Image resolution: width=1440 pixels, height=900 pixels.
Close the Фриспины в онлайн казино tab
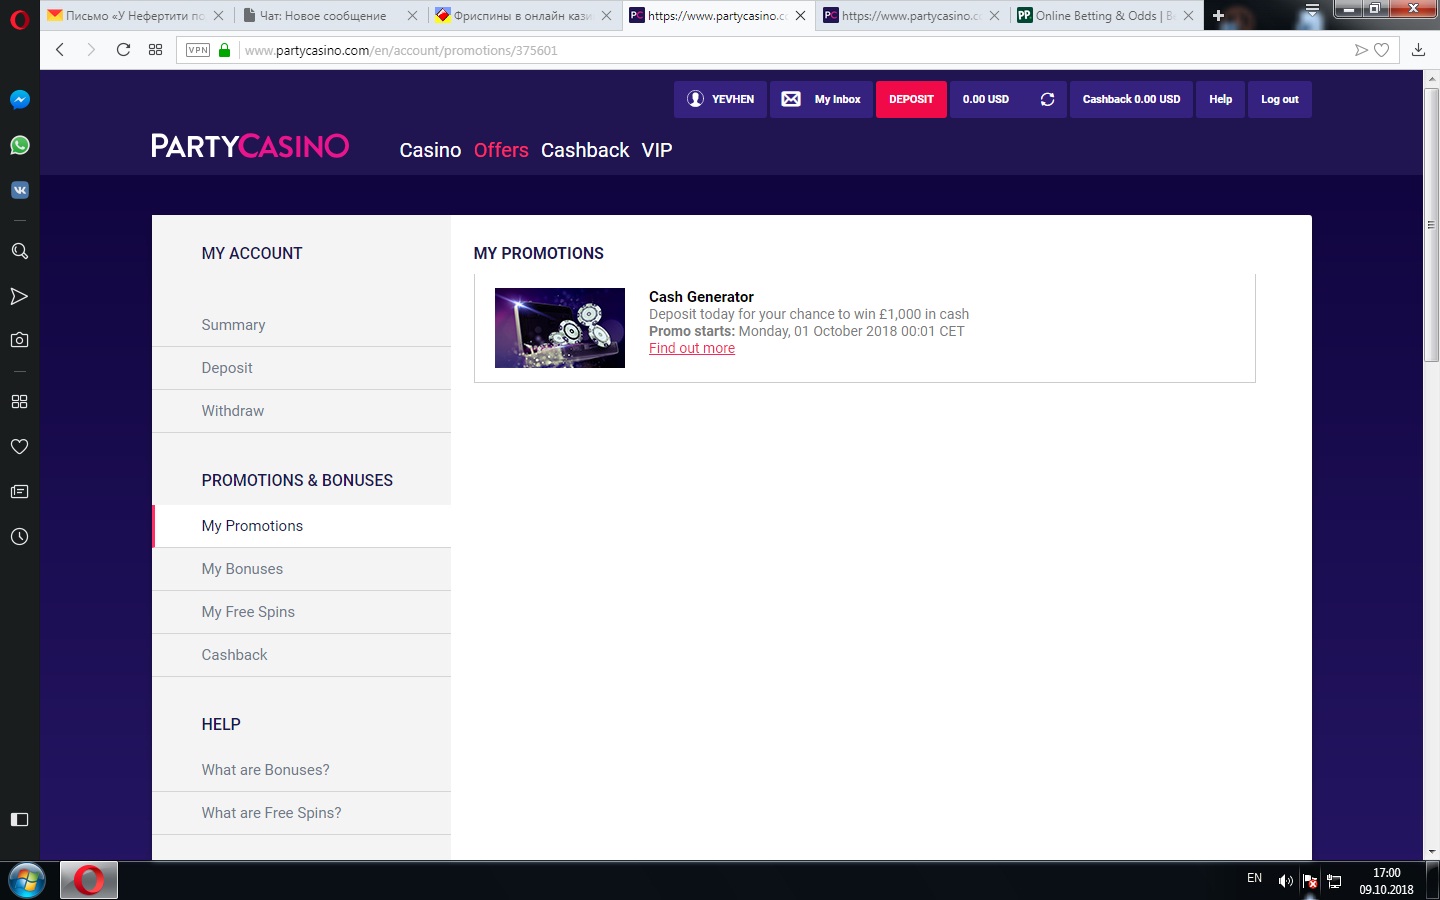tap(606, 16)
